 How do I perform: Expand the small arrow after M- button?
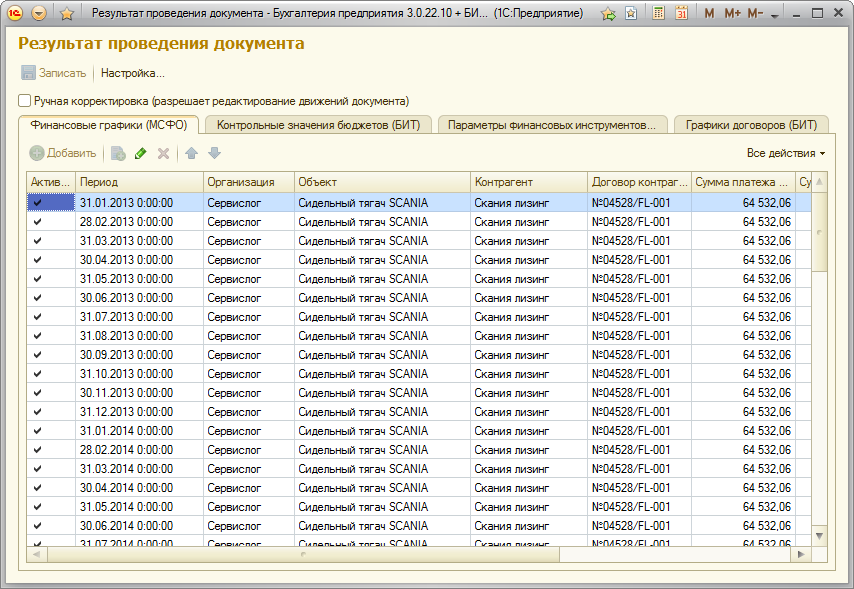[774, 15]
